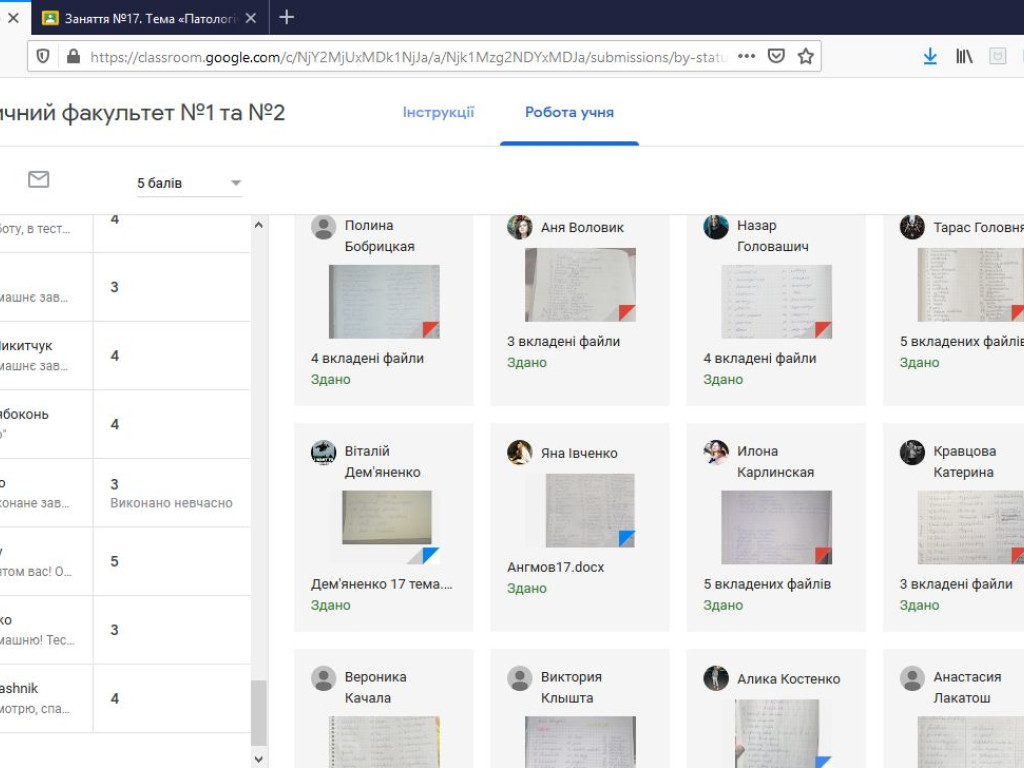The image size is (1024, 768).
Task: Click 3 вкладені файли under Кравцова Катерина
Action: [x=956, y=584]
